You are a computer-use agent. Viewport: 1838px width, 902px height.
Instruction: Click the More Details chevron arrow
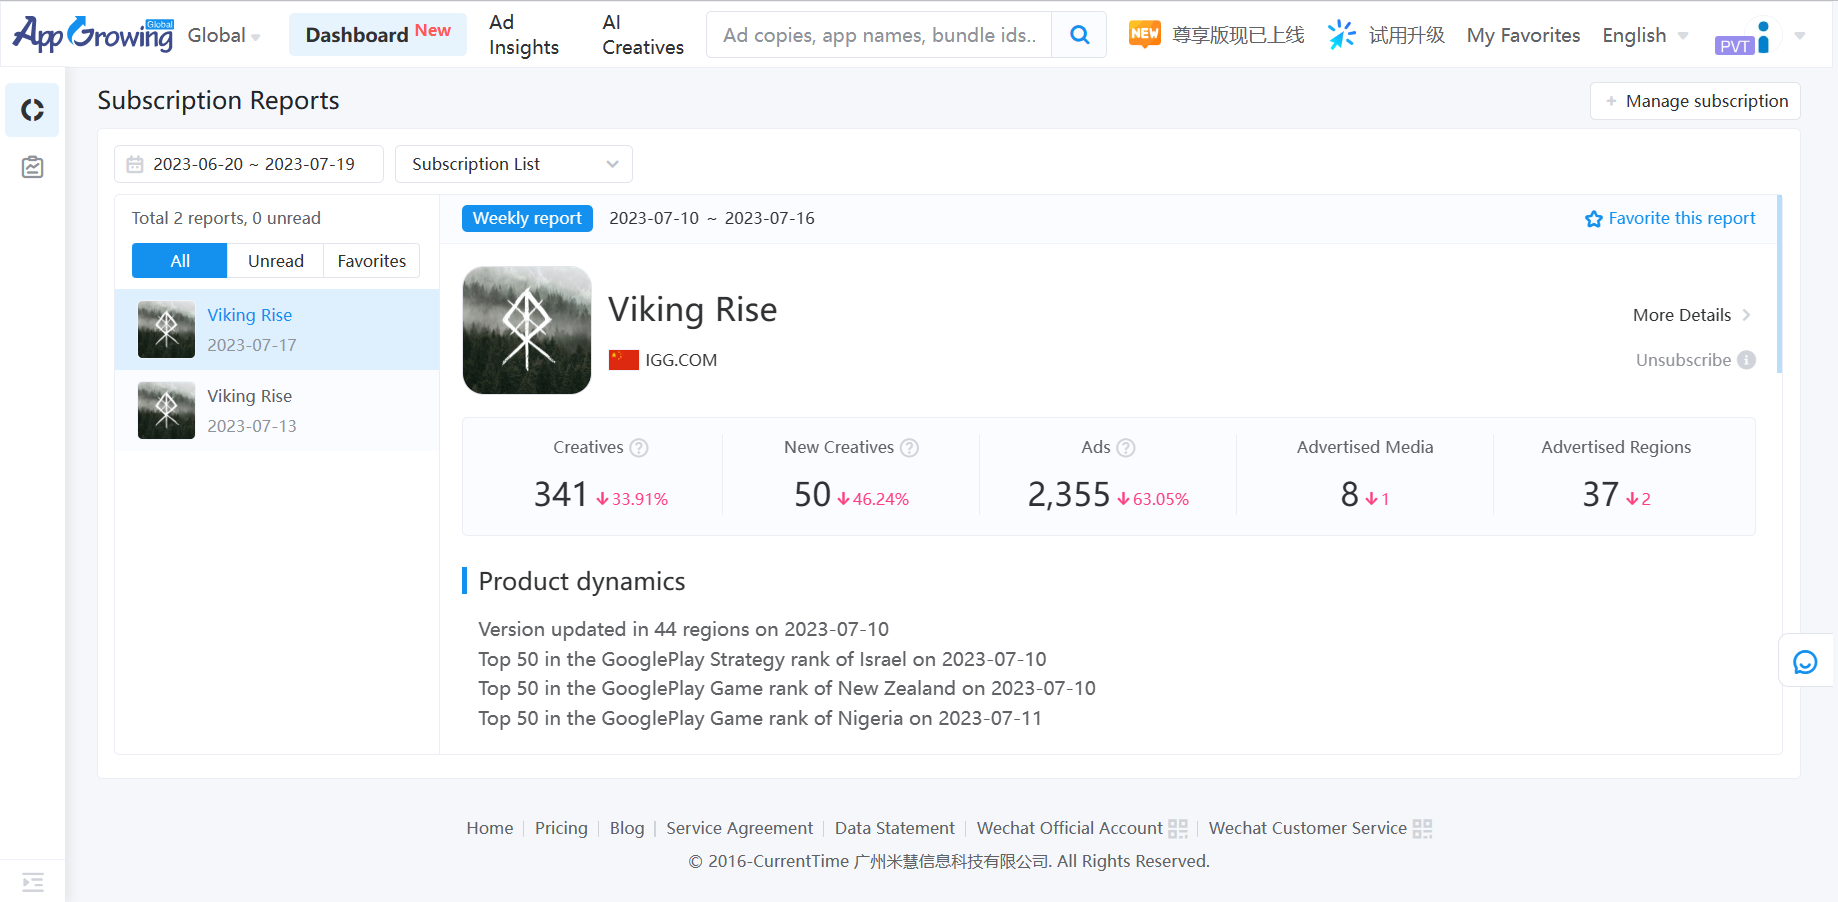point(1746,315)
